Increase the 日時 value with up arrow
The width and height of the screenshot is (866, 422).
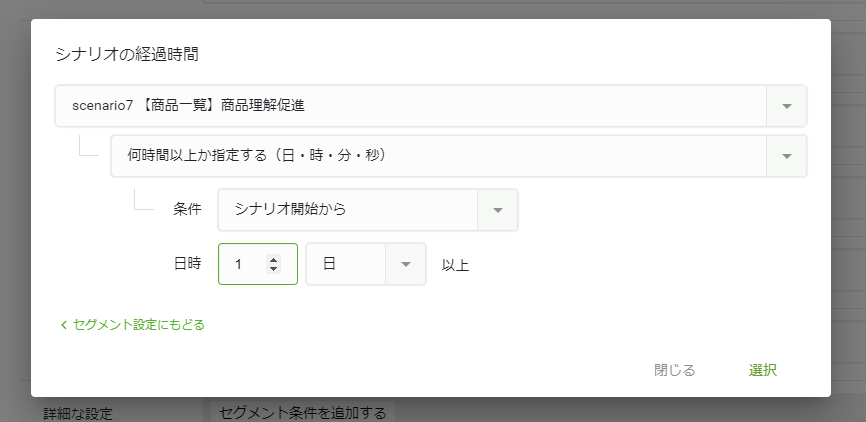tap(273, 260)
